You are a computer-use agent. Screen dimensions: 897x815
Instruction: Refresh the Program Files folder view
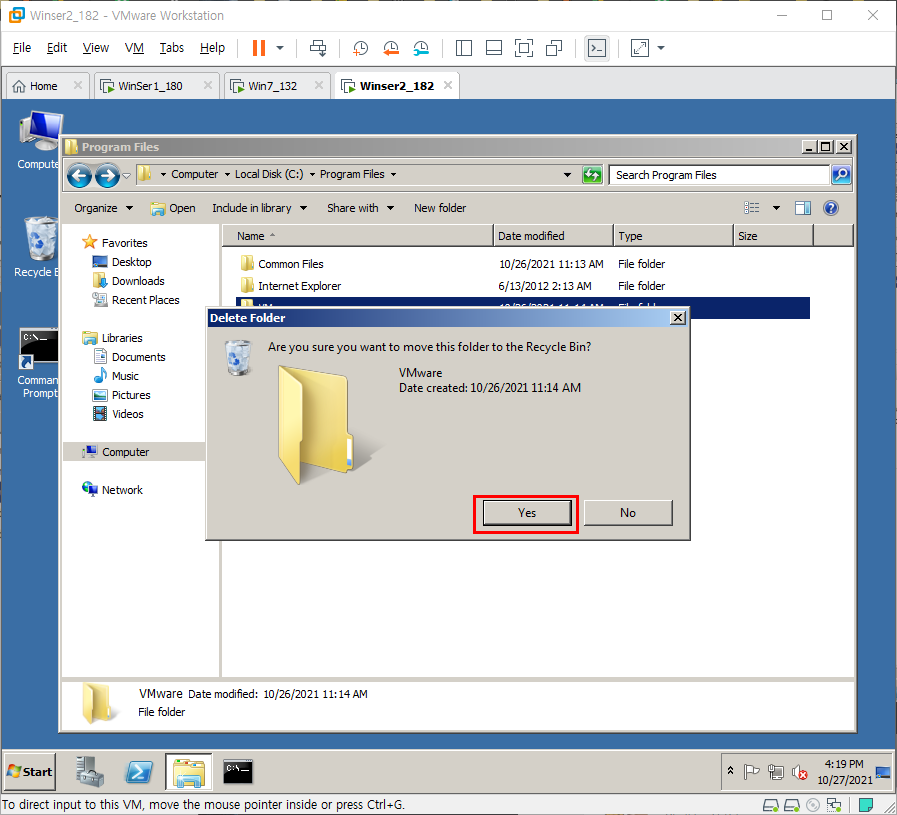click(x=592, y=175)
